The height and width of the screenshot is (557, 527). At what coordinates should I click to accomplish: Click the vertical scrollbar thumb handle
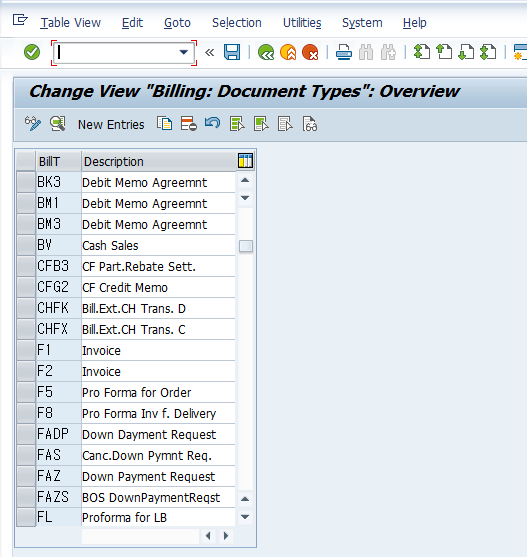[246, 246]
